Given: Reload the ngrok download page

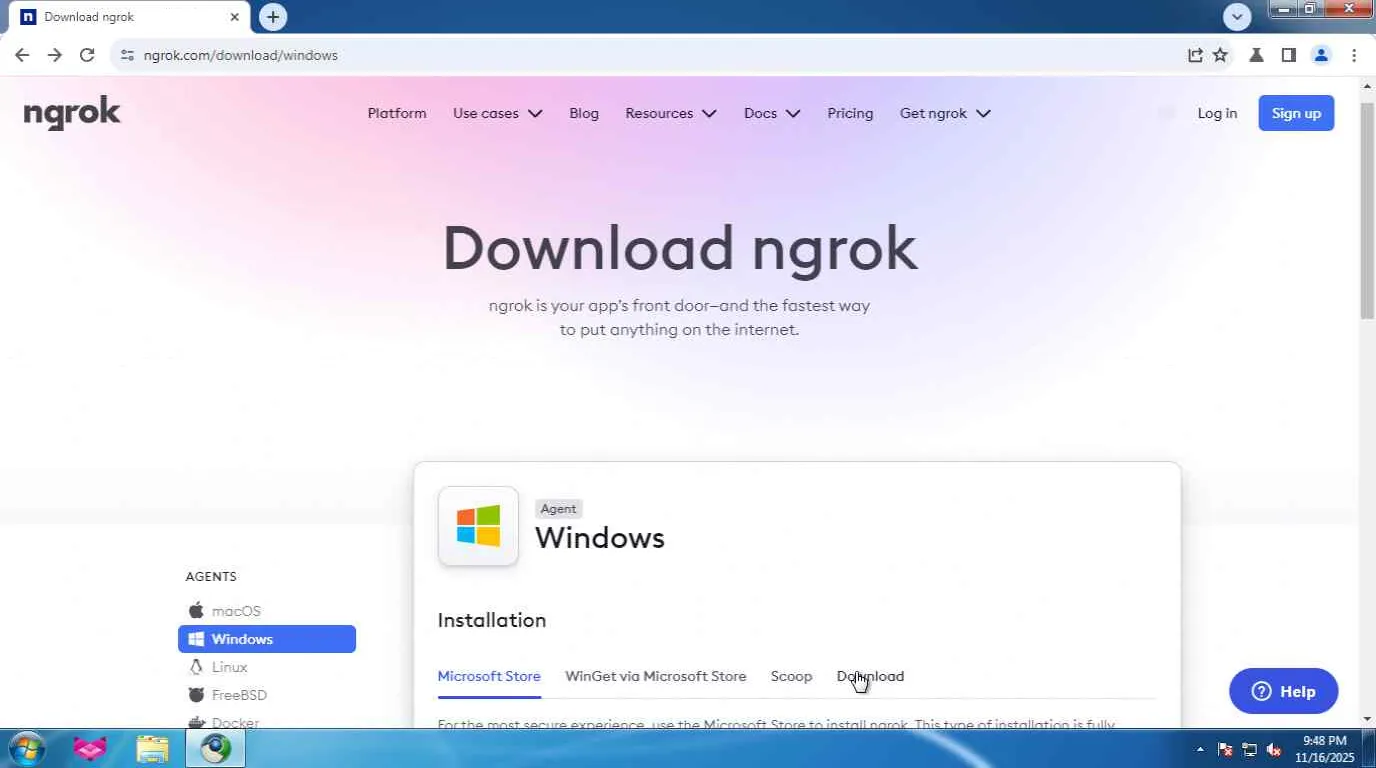Looking at the screenshot, I should click(x=87, y=55).
